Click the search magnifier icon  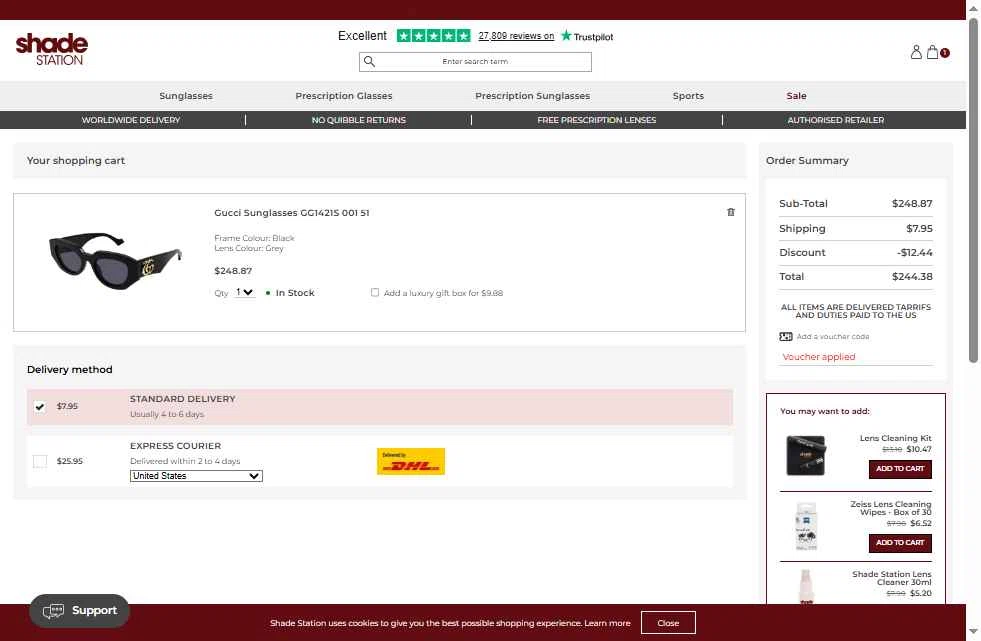(369, 61)
